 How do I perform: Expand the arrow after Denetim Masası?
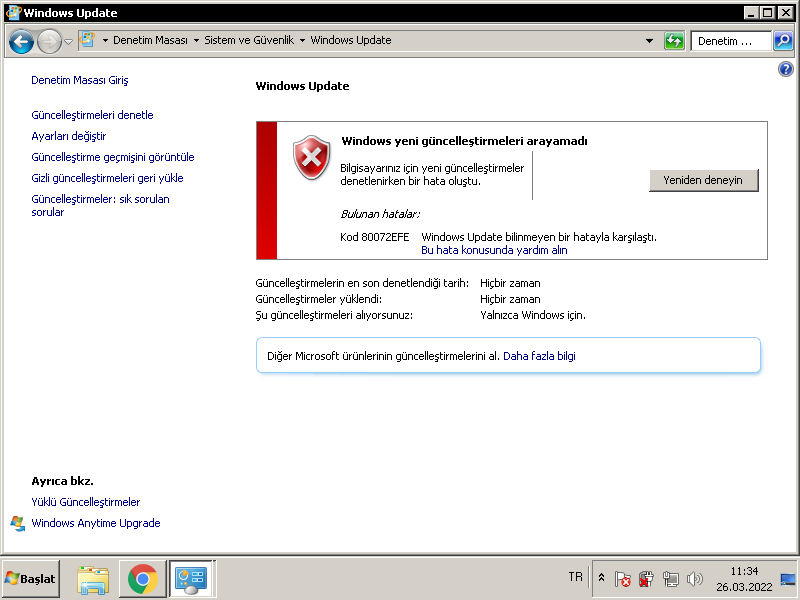pyautogui.click(x=196, y=40)
